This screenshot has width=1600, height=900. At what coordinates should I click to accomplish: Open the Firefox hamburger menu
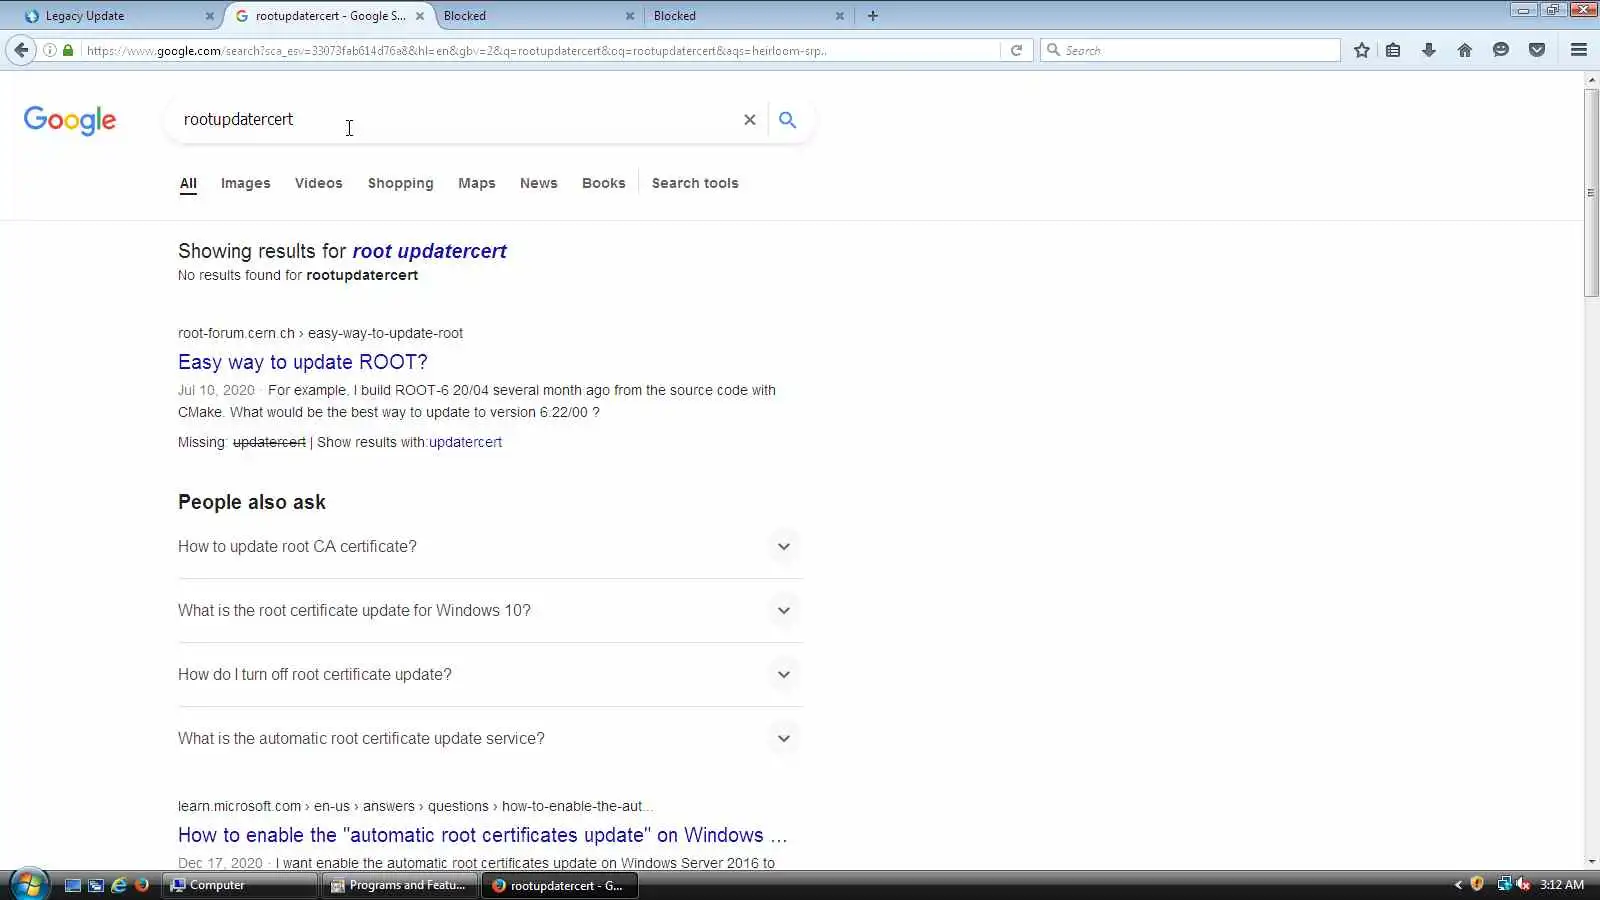point(1579,50)
